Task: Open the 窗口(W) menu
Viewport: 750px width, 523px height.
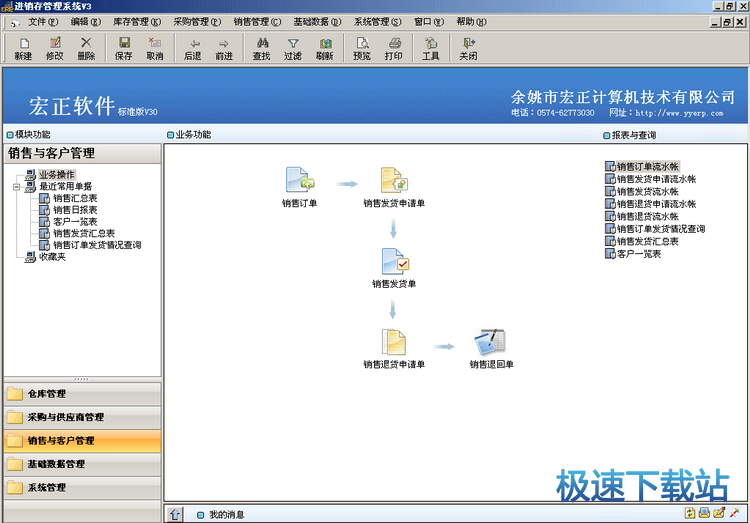Action: point(429,22)
